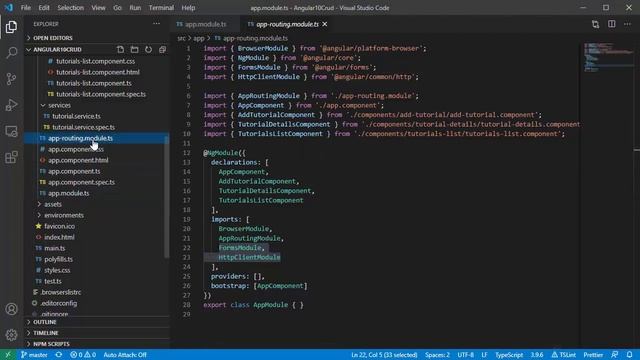
Task: Open tutorials-list.component.html file
Action: pos(96,72)
